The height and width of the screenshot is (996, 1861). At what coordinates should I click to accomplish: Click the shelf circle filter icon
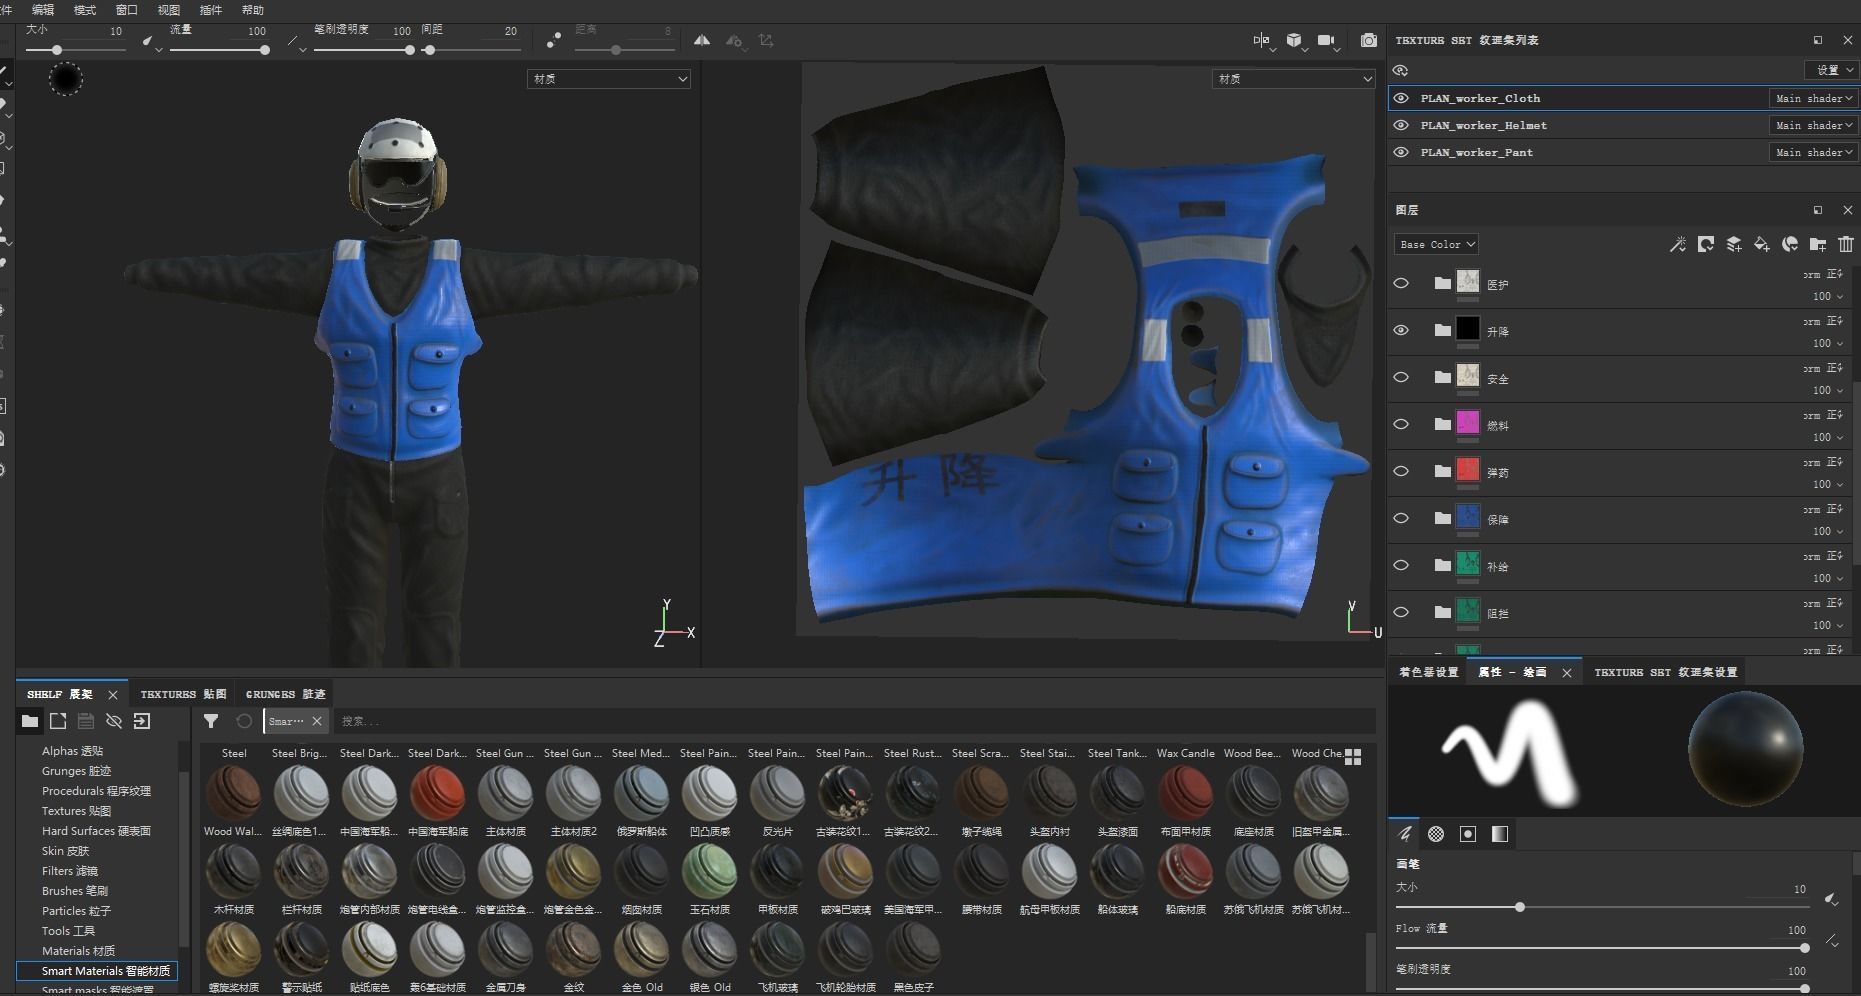[244, 721]
